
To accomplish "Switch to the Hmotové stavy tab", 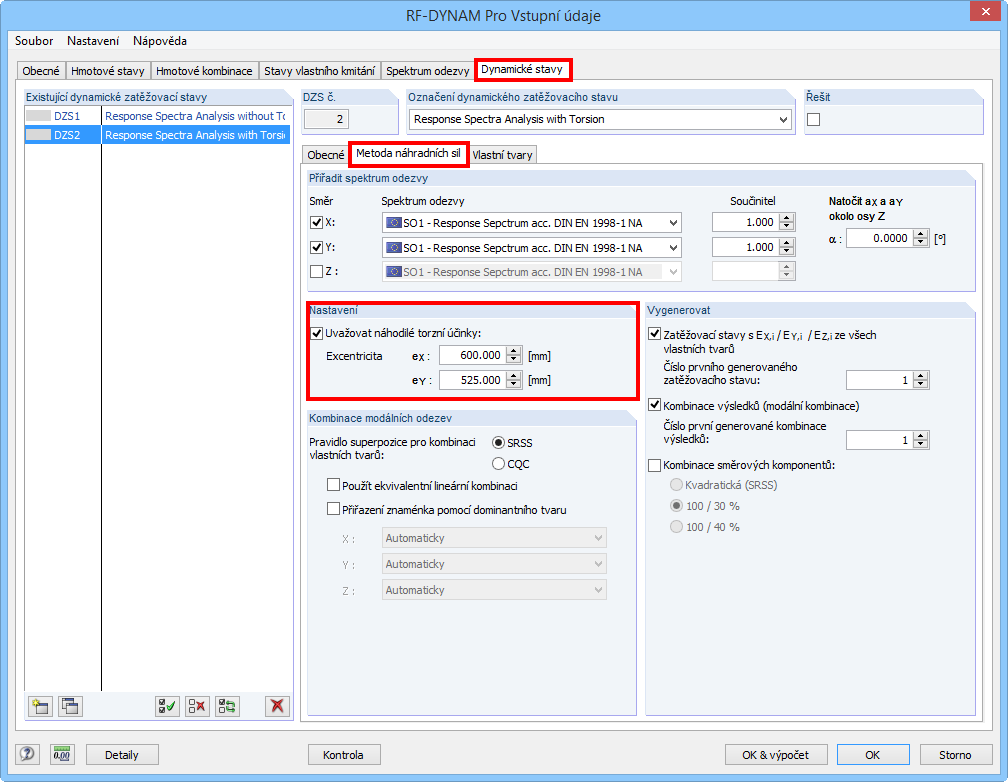I will coord(108,71).
